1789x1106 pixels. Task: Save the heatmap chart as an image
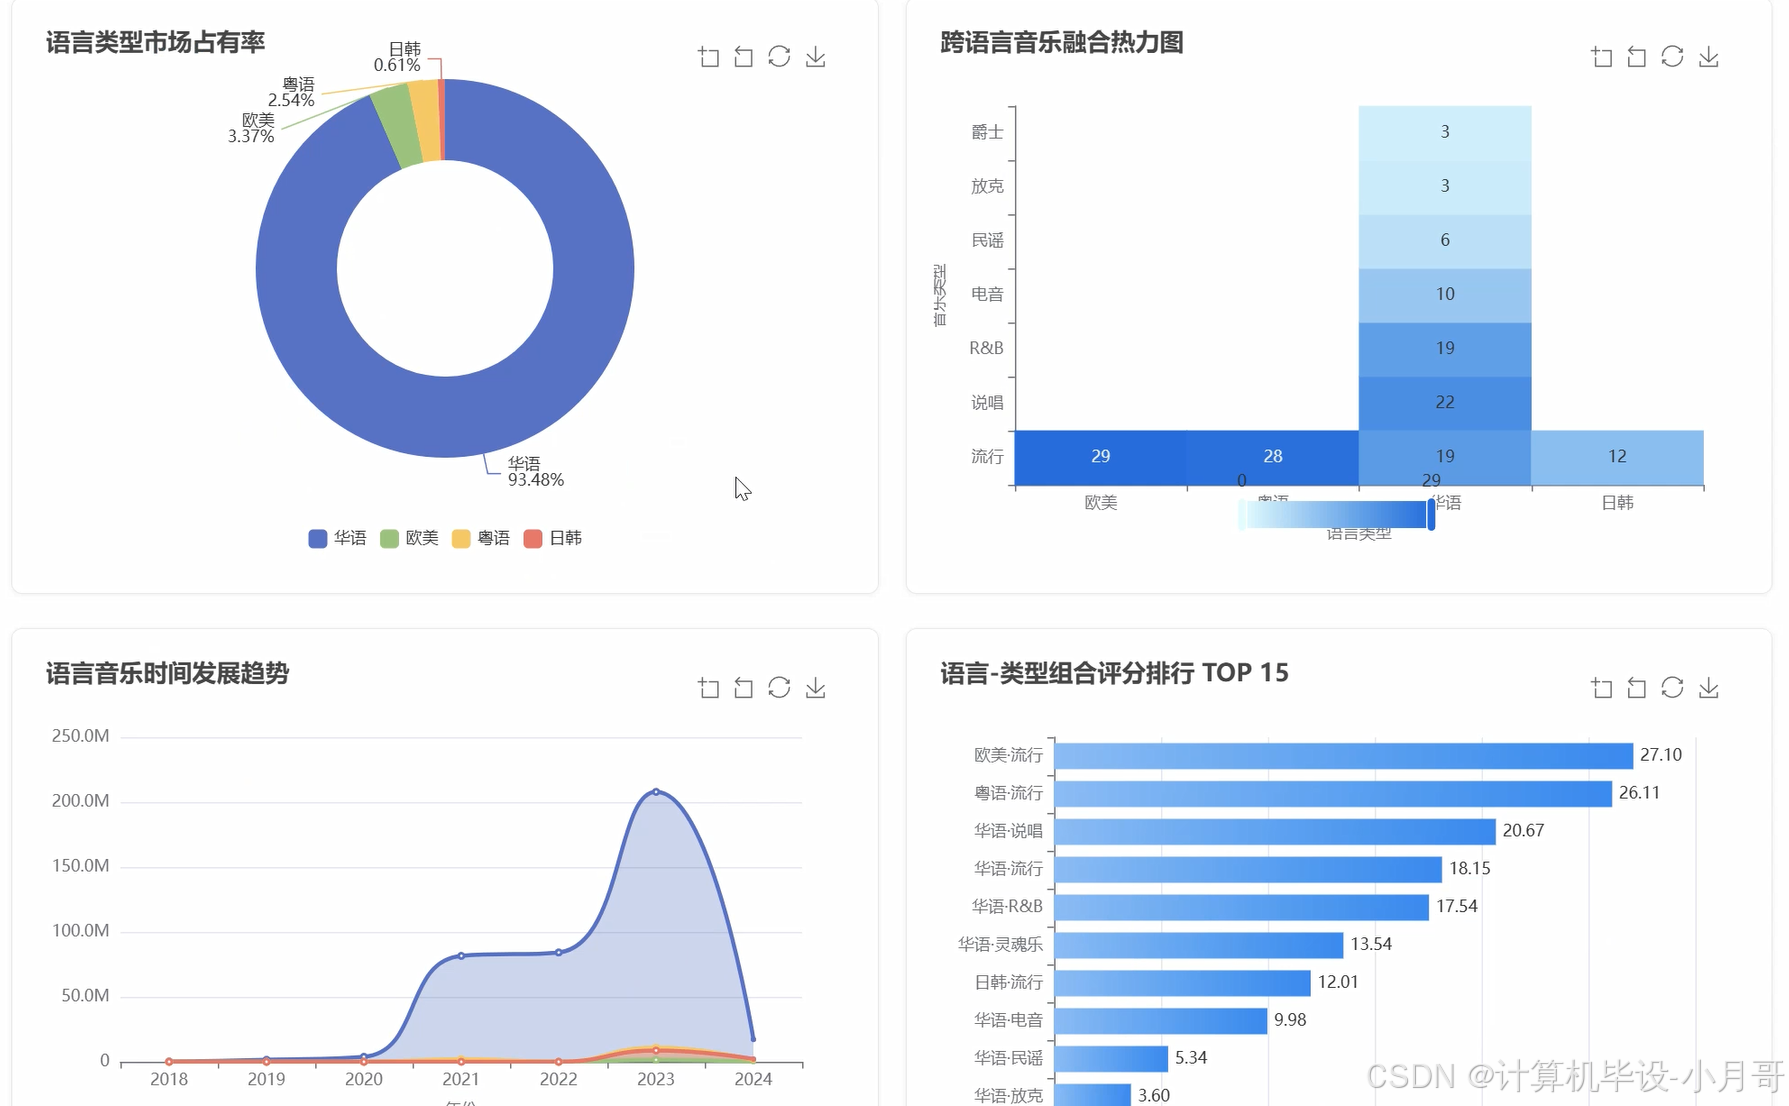1708,57
